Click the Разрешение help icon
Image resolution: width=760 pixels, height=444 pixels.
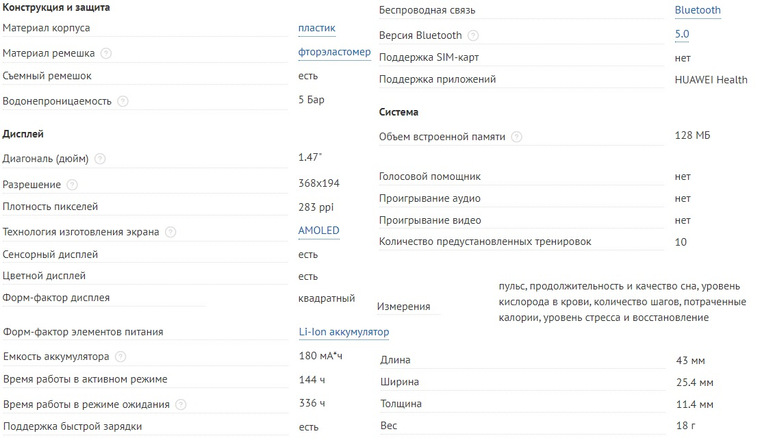[72, 185]
